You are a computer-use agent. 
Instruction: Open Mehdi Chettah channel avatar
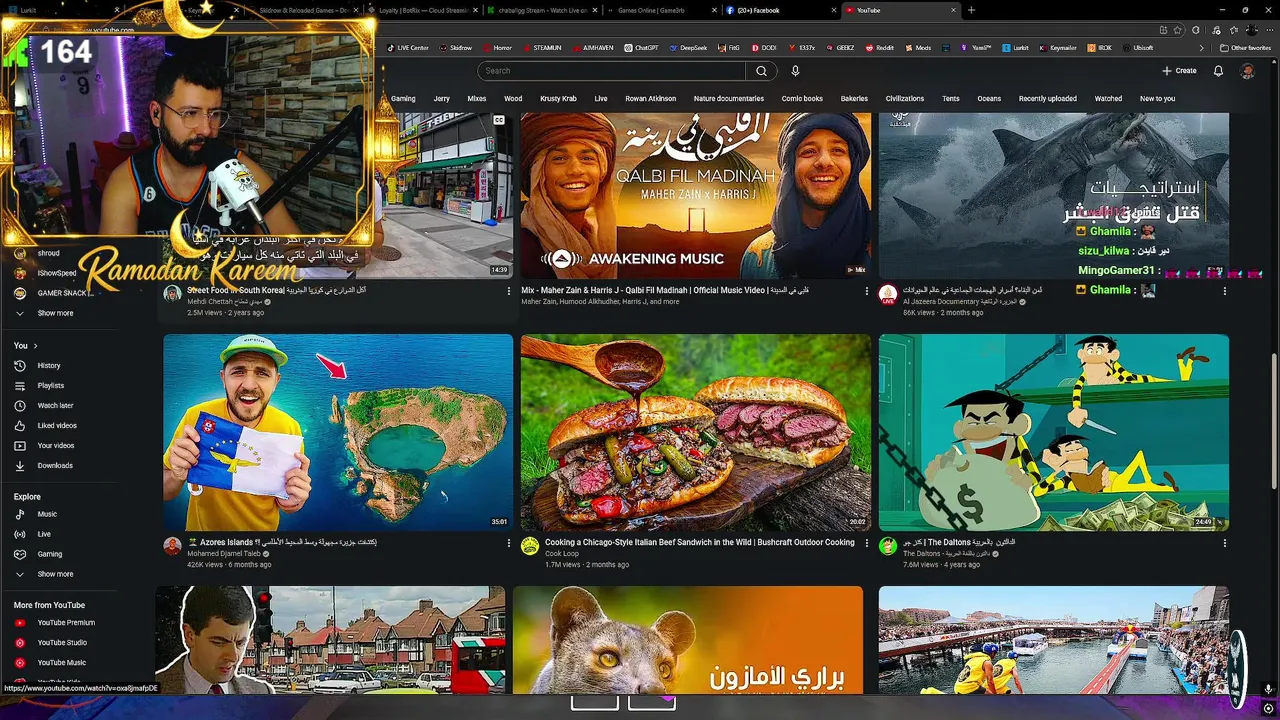[172, 294]
